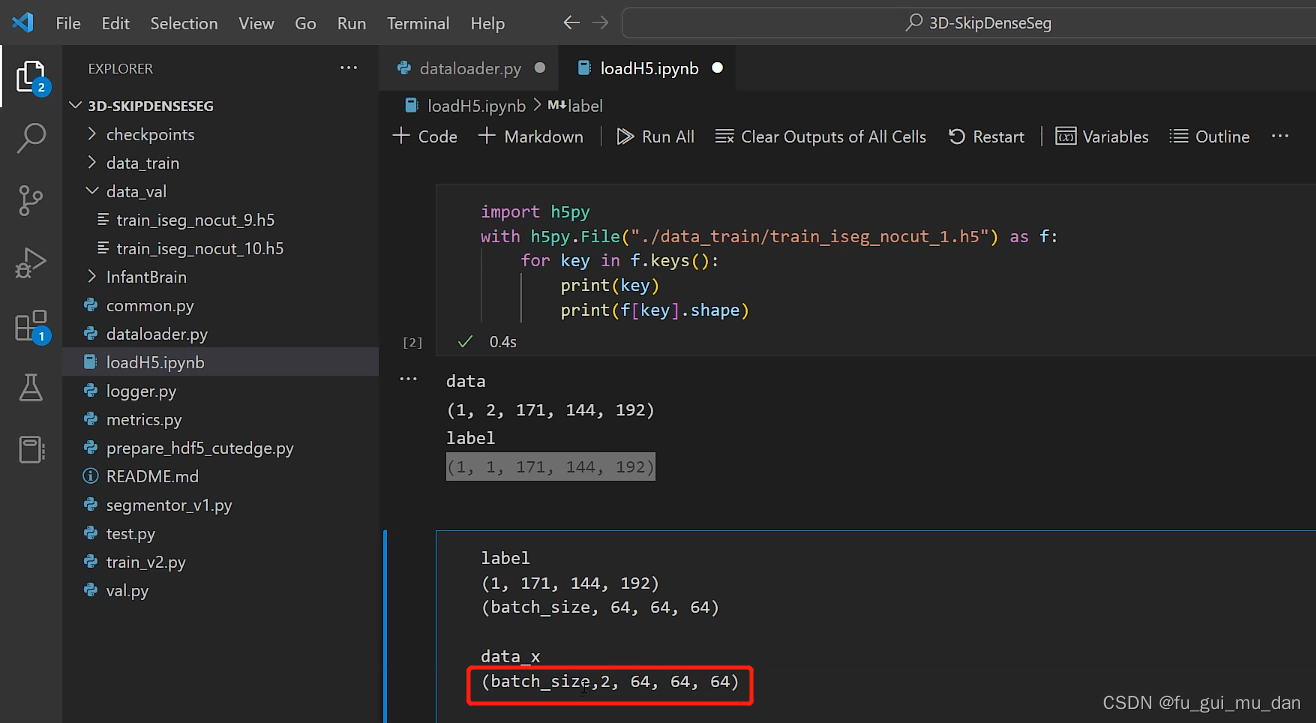The image size is (1316, 723).
Task: Open train_iseg_nocut_10.h5 file
Action: 199,248
